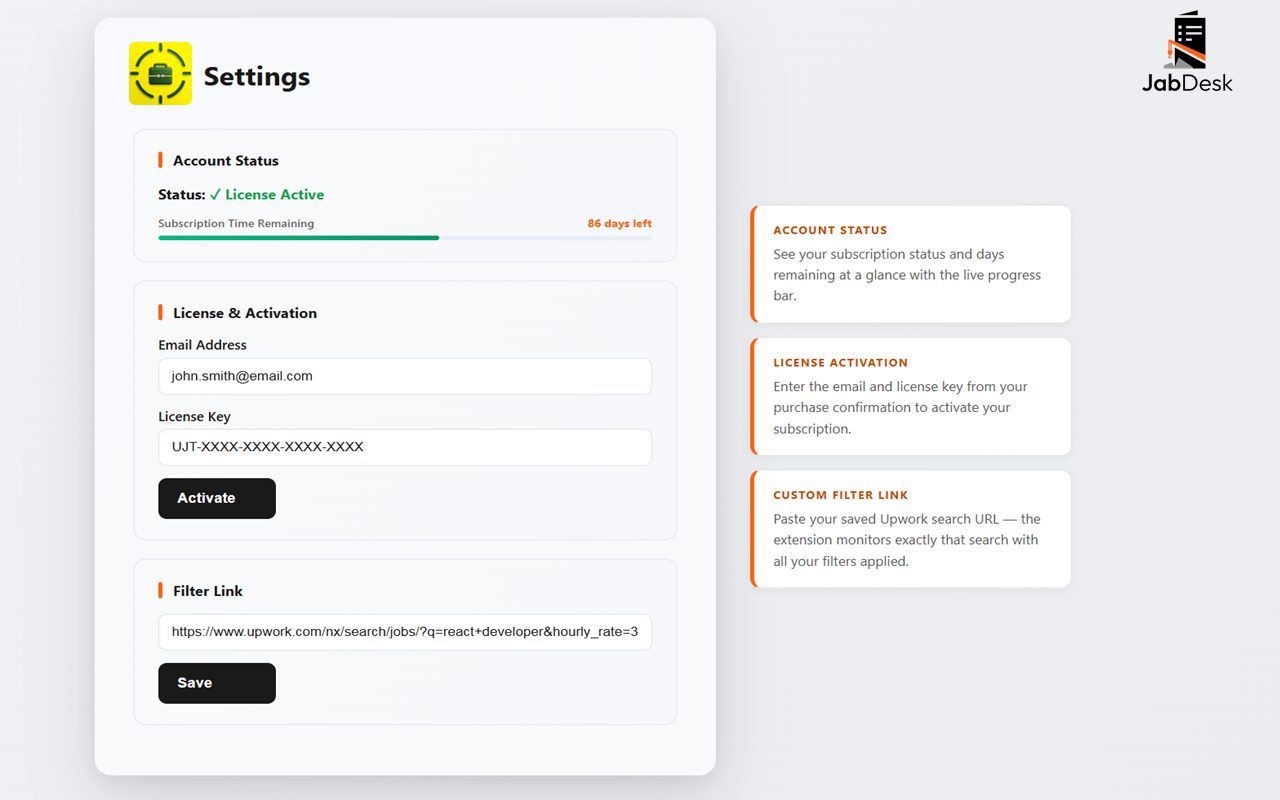Click the 86 days left label
Image resolution: width=1280 pixels, height=800 pixels.
pyautogui.click(x=619, y=223)
